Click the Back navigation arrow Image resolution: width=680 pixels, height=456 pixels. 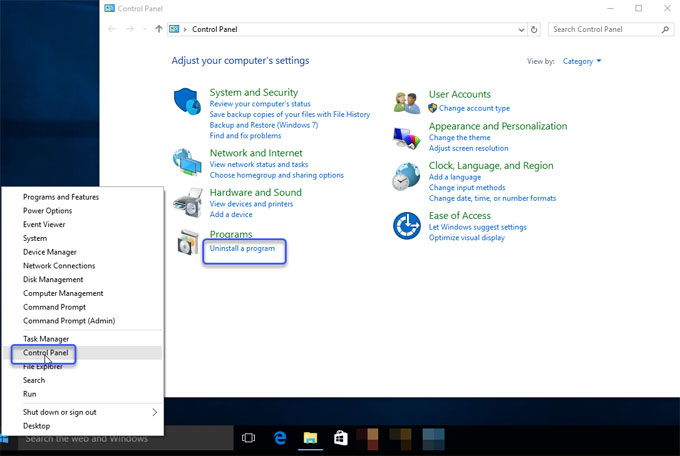tap(112, 29)
